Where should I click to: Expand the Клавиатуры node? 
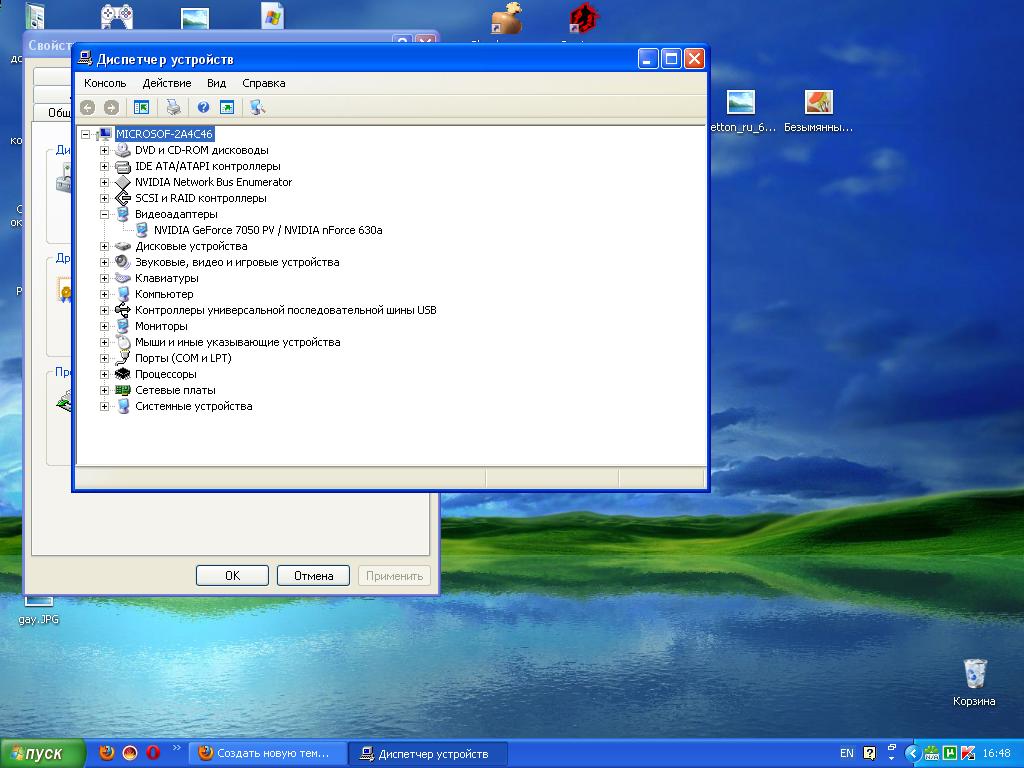coord(104,278)
